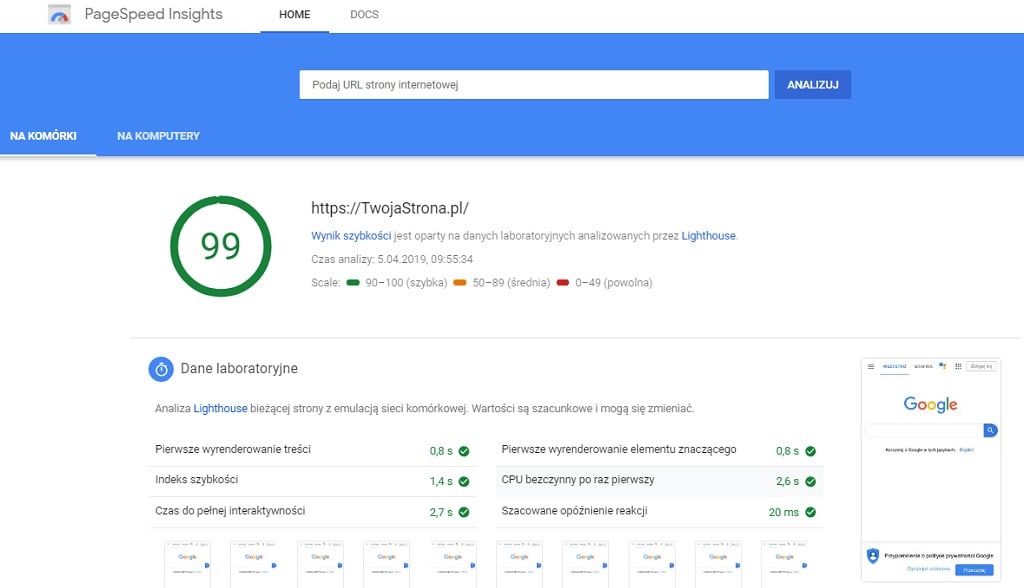Select the Szacowane opóźnienie reakcji label
This screenshot has height=588, width=1024.
coord(574,511)
